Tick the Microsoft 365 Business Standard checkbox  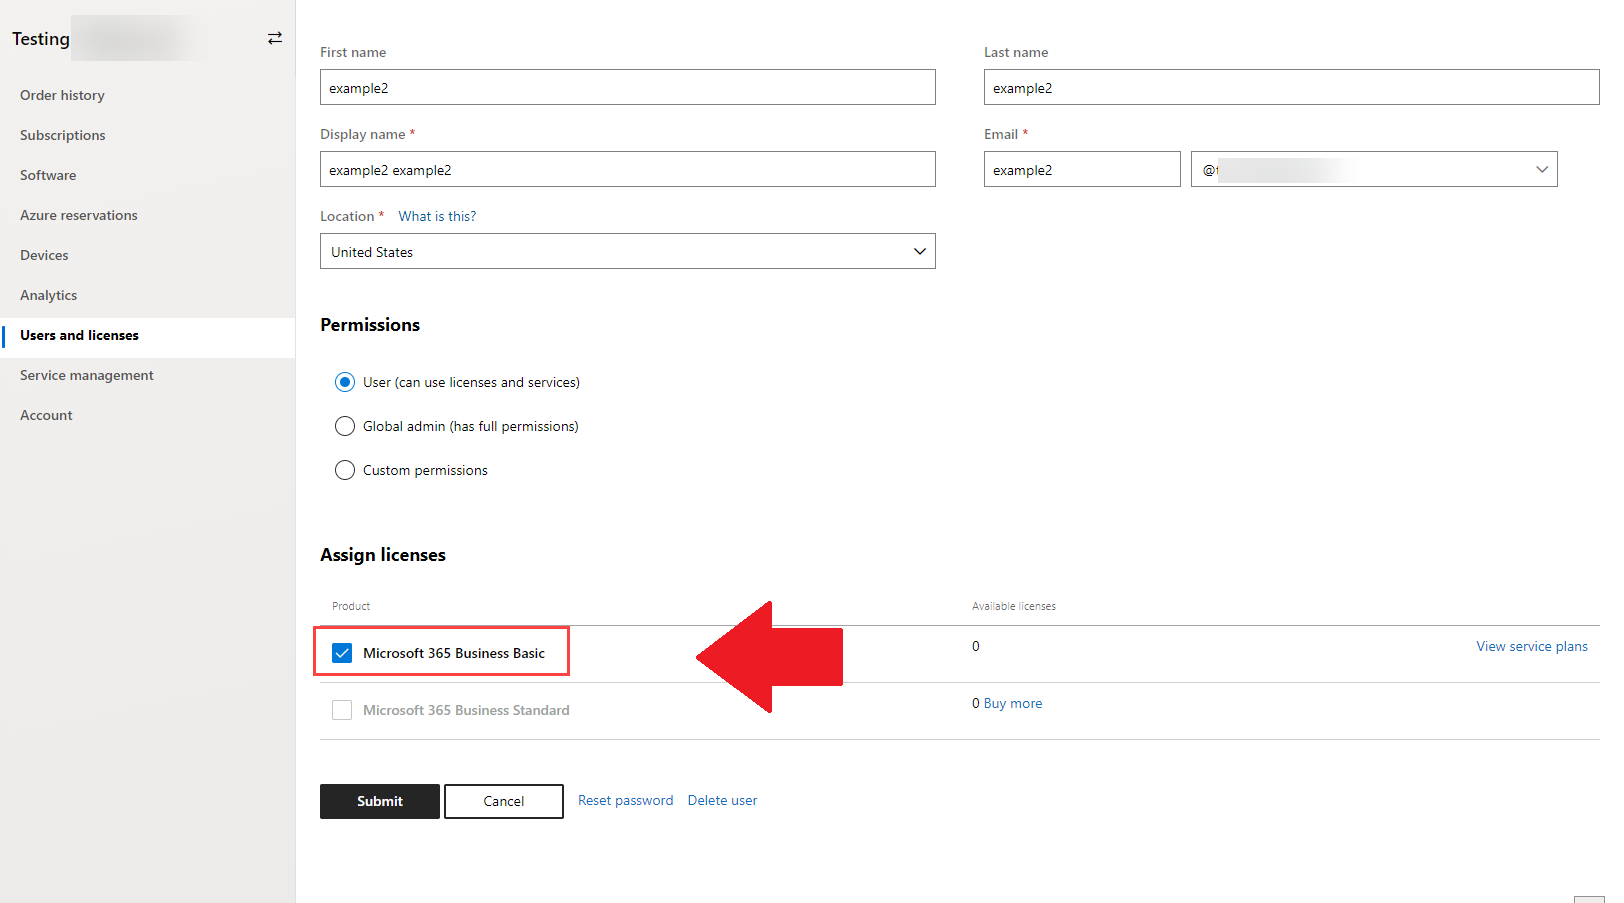342,710
